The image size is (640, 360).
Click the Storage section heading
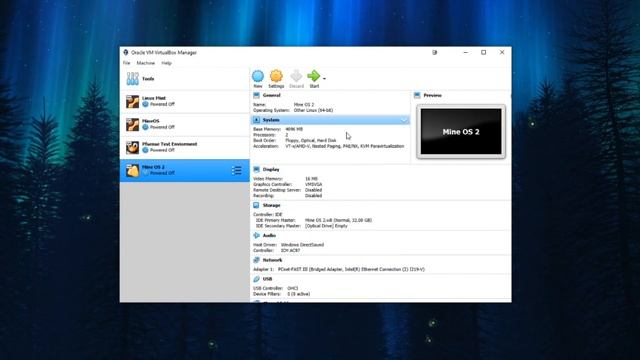coord(271,205)
